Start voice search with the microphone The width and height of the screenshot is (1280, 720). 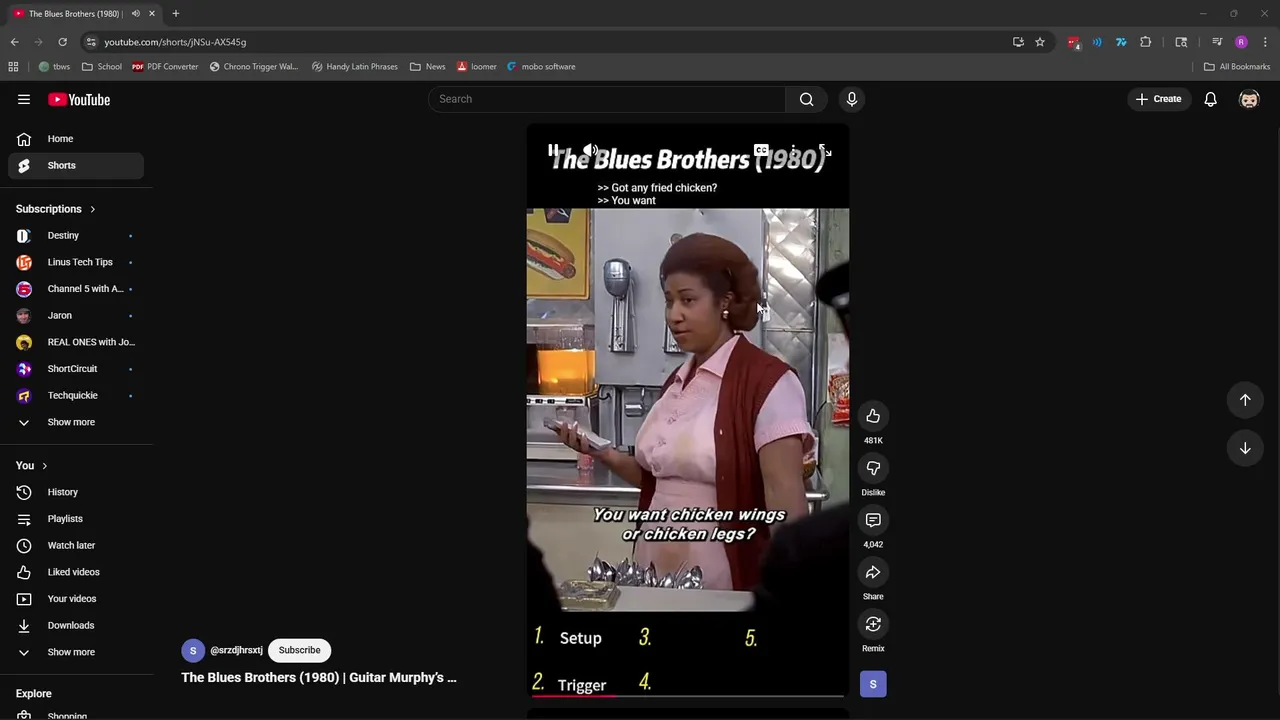pyautogui.click(x=852, y=99)
